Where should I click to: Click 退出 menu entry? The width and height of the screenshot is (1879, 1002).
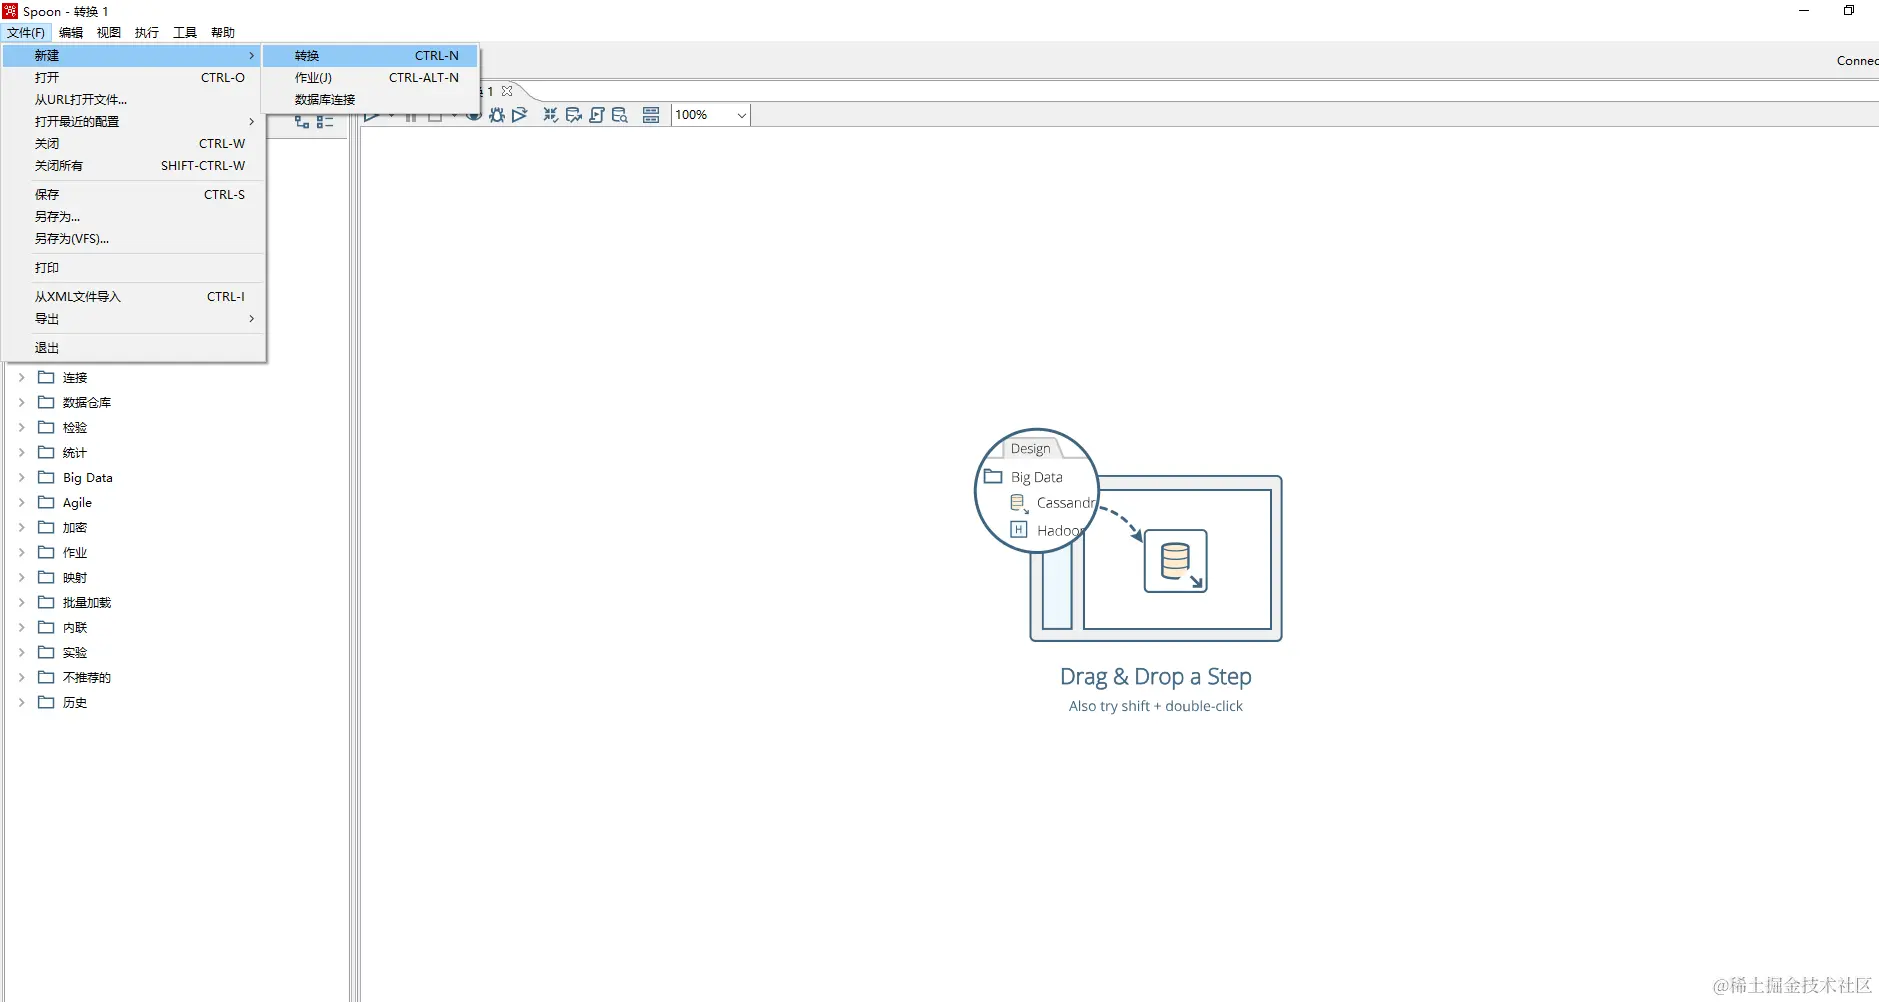click(x=134, y=348)
